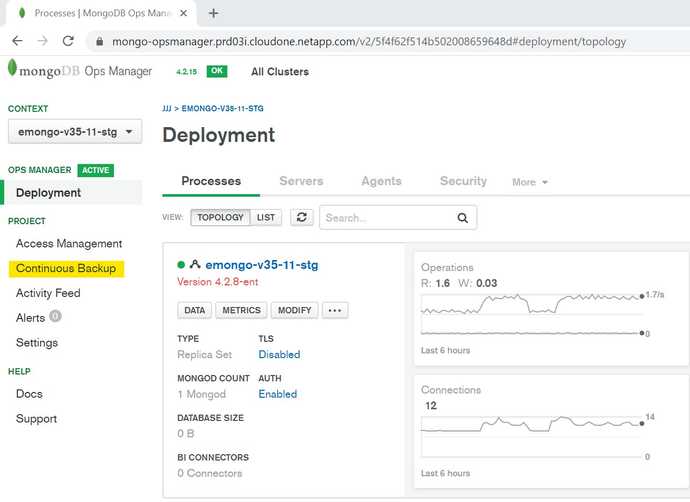Click the JJJ breadcrumb link

pos(167,108)
